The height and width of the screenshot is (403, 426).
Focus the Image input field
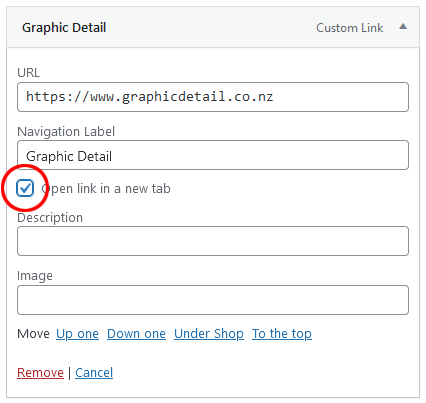pos(213,300)
